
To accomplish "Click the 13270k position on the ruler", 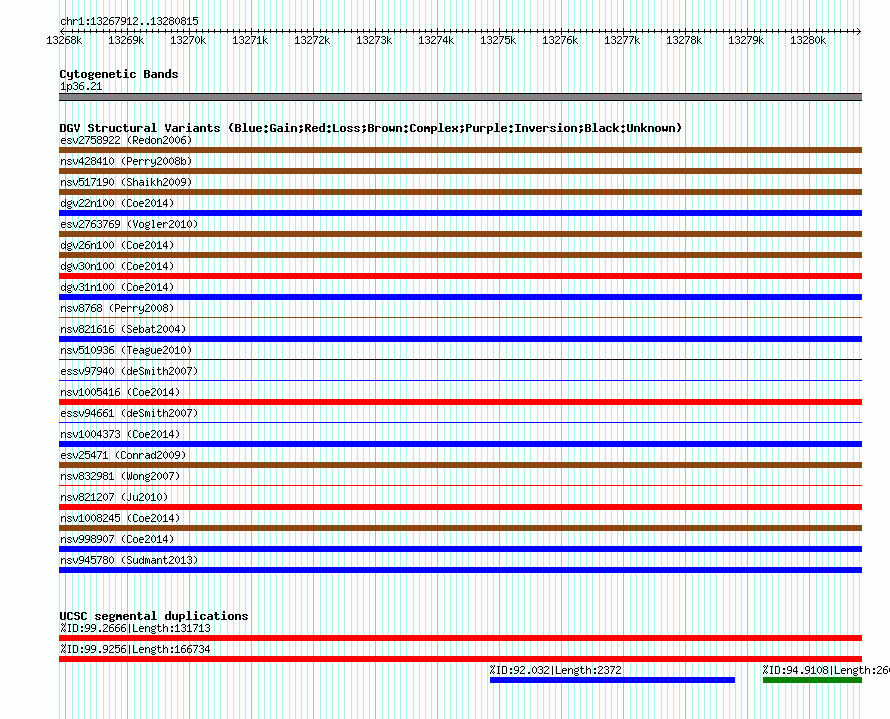I will click(x=188, y=40).
